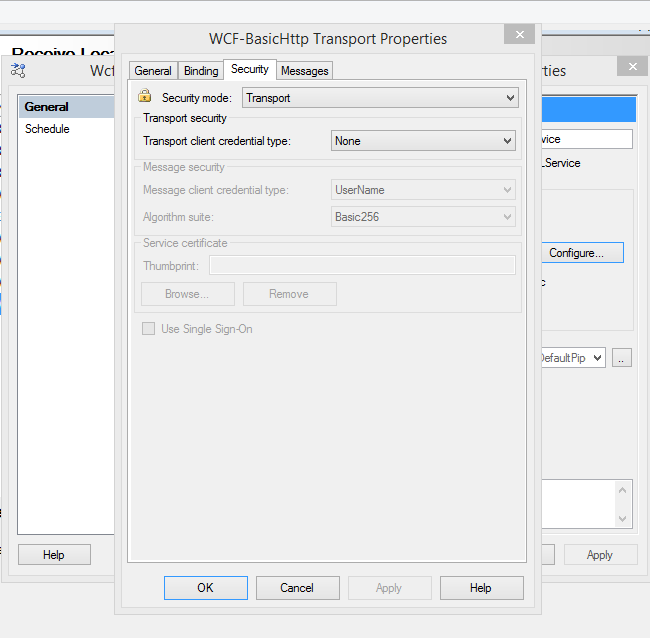Select General in the left navigation list

(x=66, y=107)
